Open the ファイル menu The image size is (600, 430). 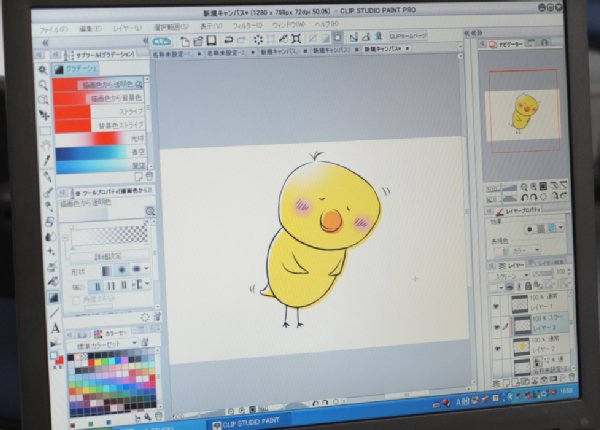(x=54, y=29)
